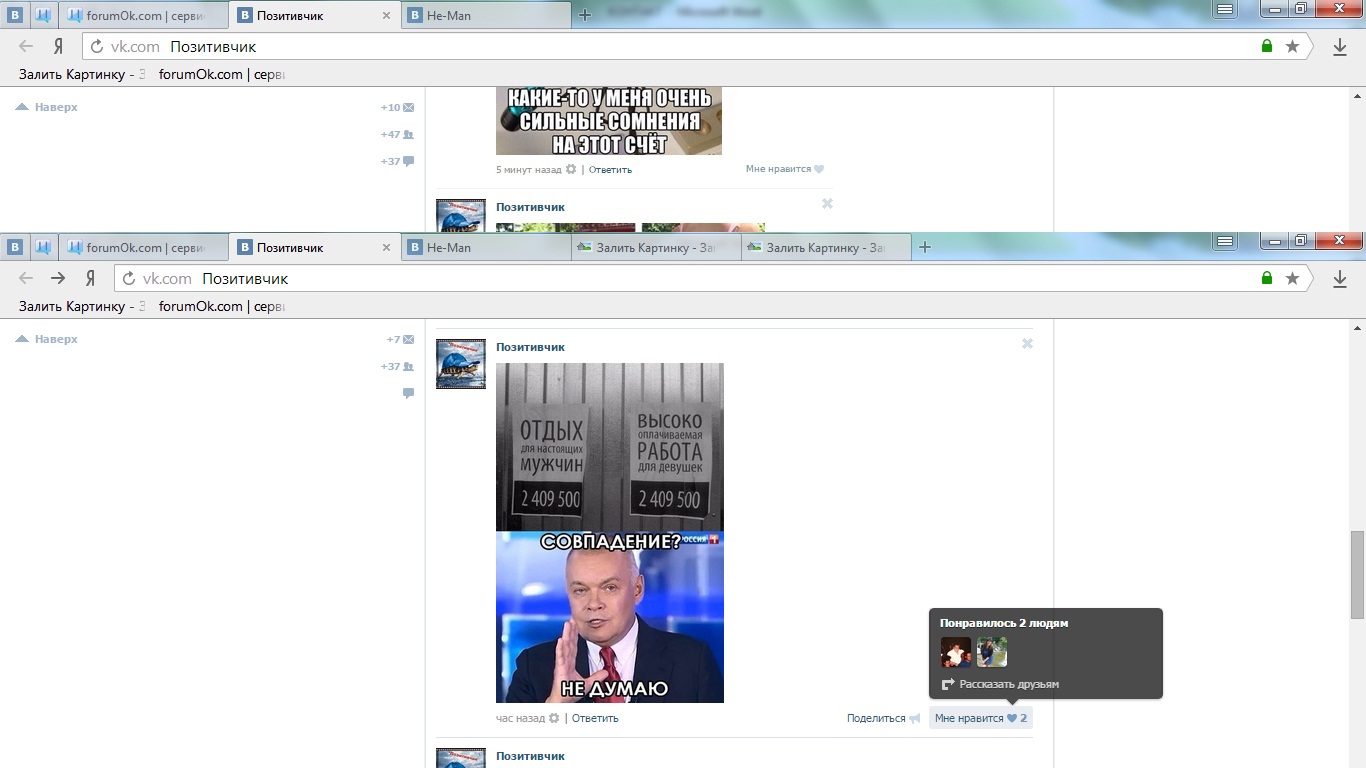The height and width of the screenshot is (768, 1366).
Task: Click gear next to час назад
Action: [554, 718]
